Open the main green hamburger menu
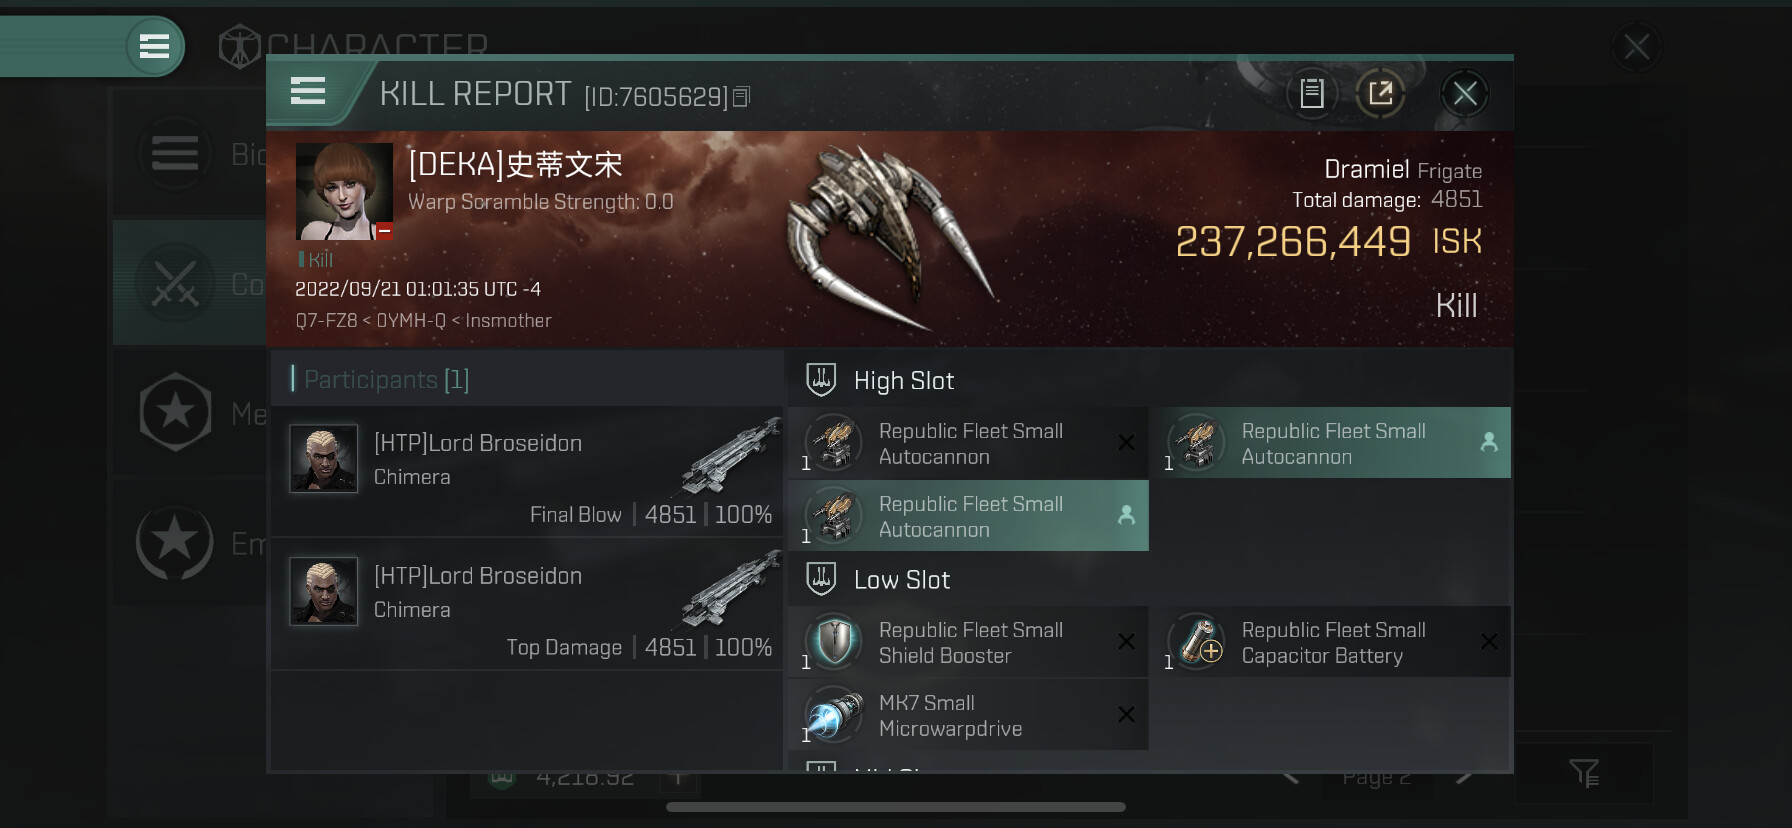This screenshot has width=1792, height=828. (x=154, y=46)
